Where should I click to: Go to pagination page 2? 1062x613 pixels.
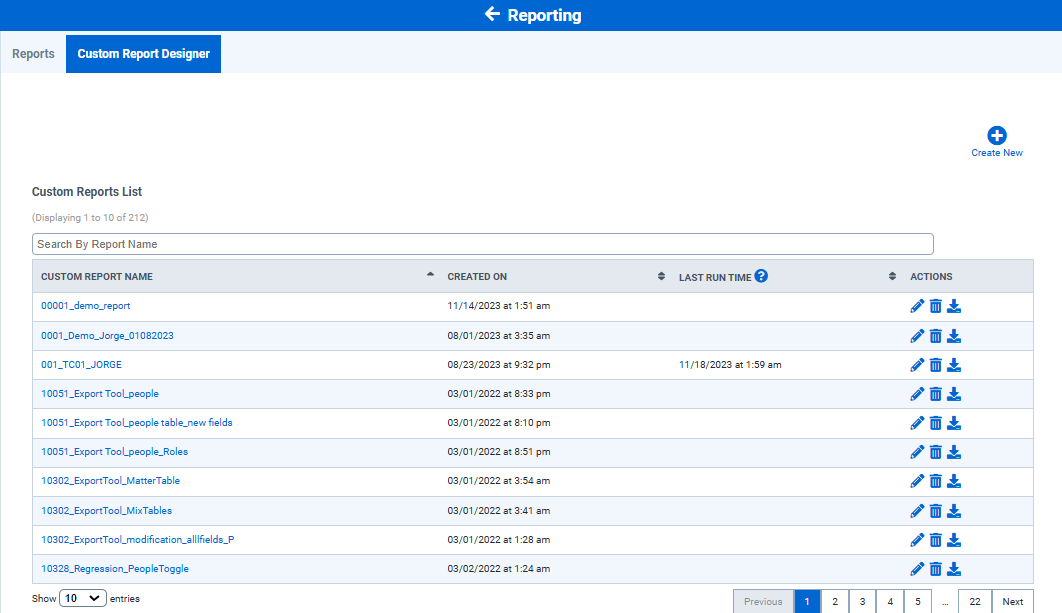tap(835, 601)
